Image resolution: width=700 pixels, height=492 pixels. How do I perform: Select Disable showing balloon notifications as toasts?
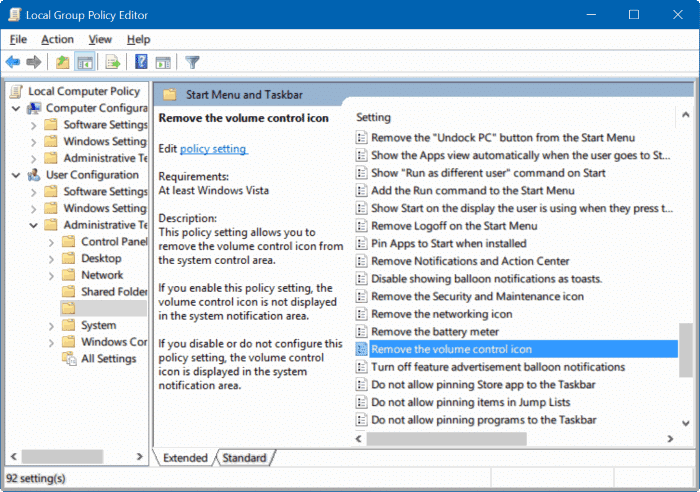(487, 279)
